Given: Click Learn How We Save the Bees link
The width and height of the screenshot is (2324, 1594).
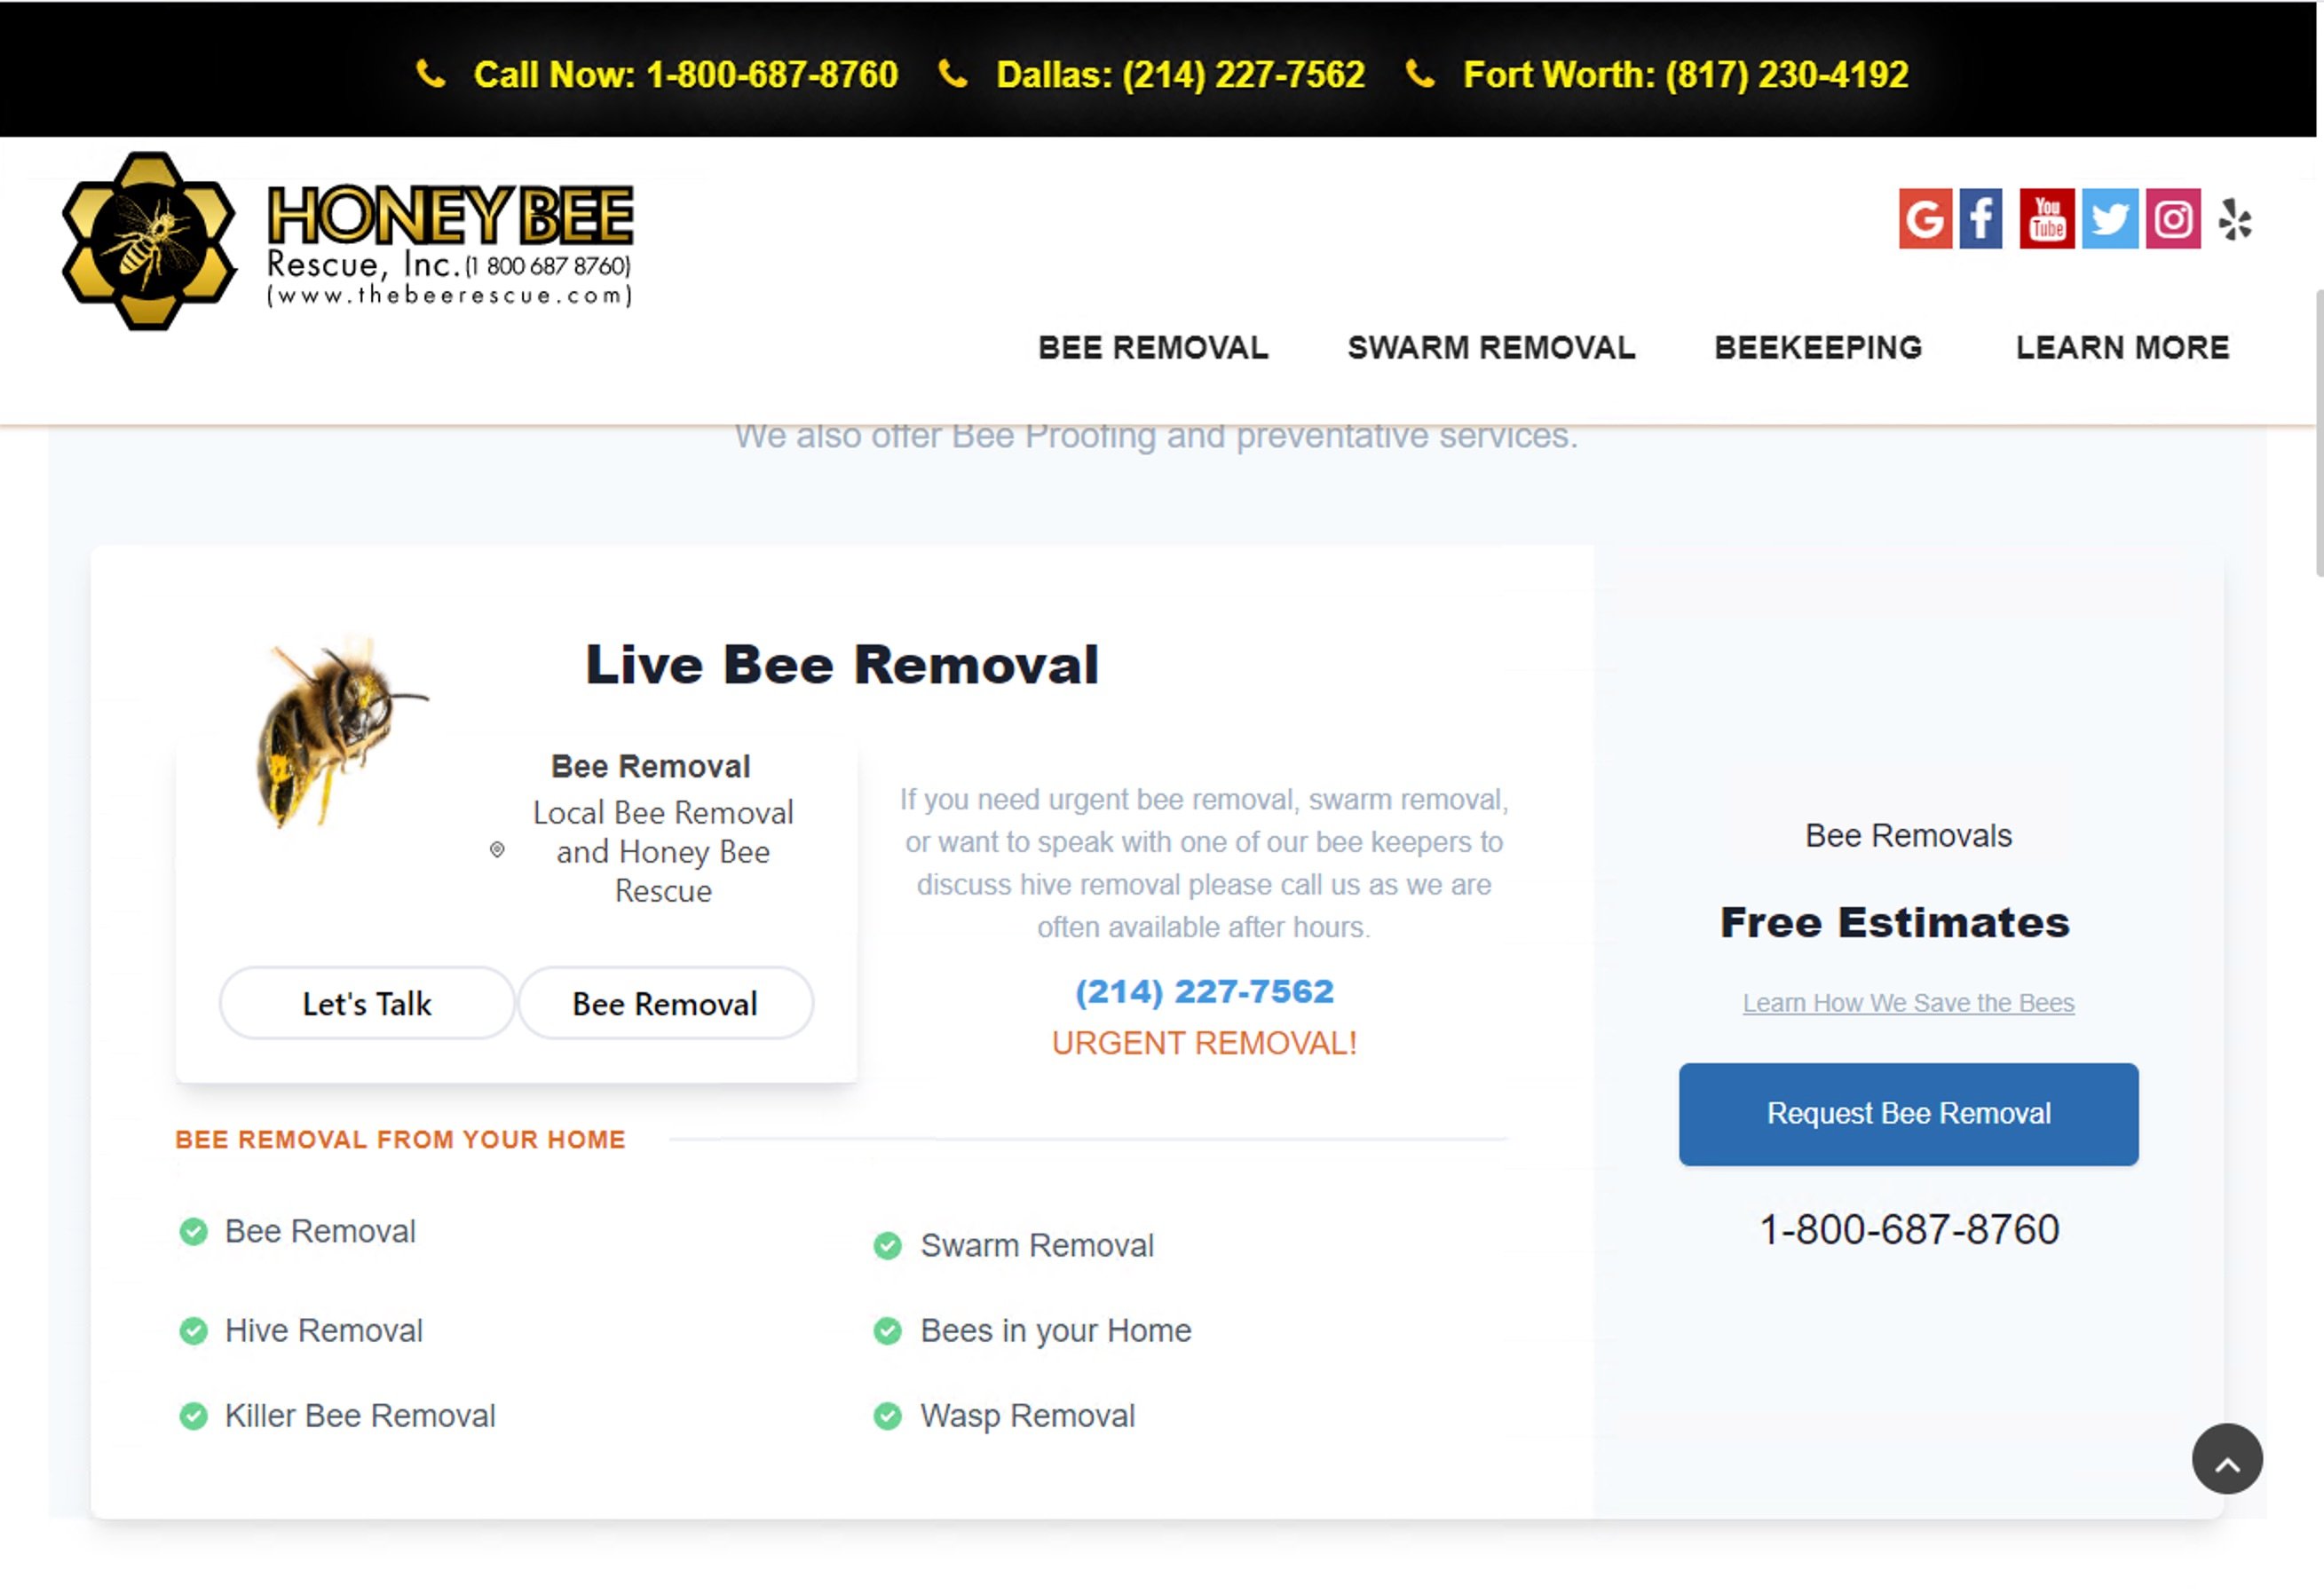Looking at the screenshot, I should pyautogui.click(x=1908, y=1003).
